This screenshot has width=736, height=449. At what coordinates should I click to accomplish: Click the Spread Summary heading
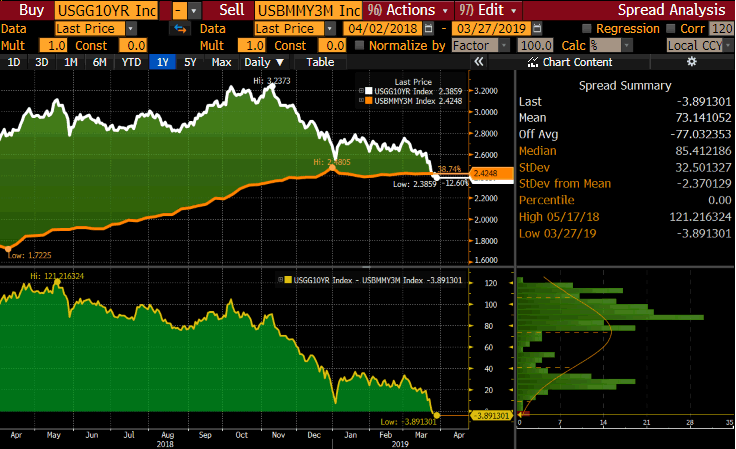[625, 85]
